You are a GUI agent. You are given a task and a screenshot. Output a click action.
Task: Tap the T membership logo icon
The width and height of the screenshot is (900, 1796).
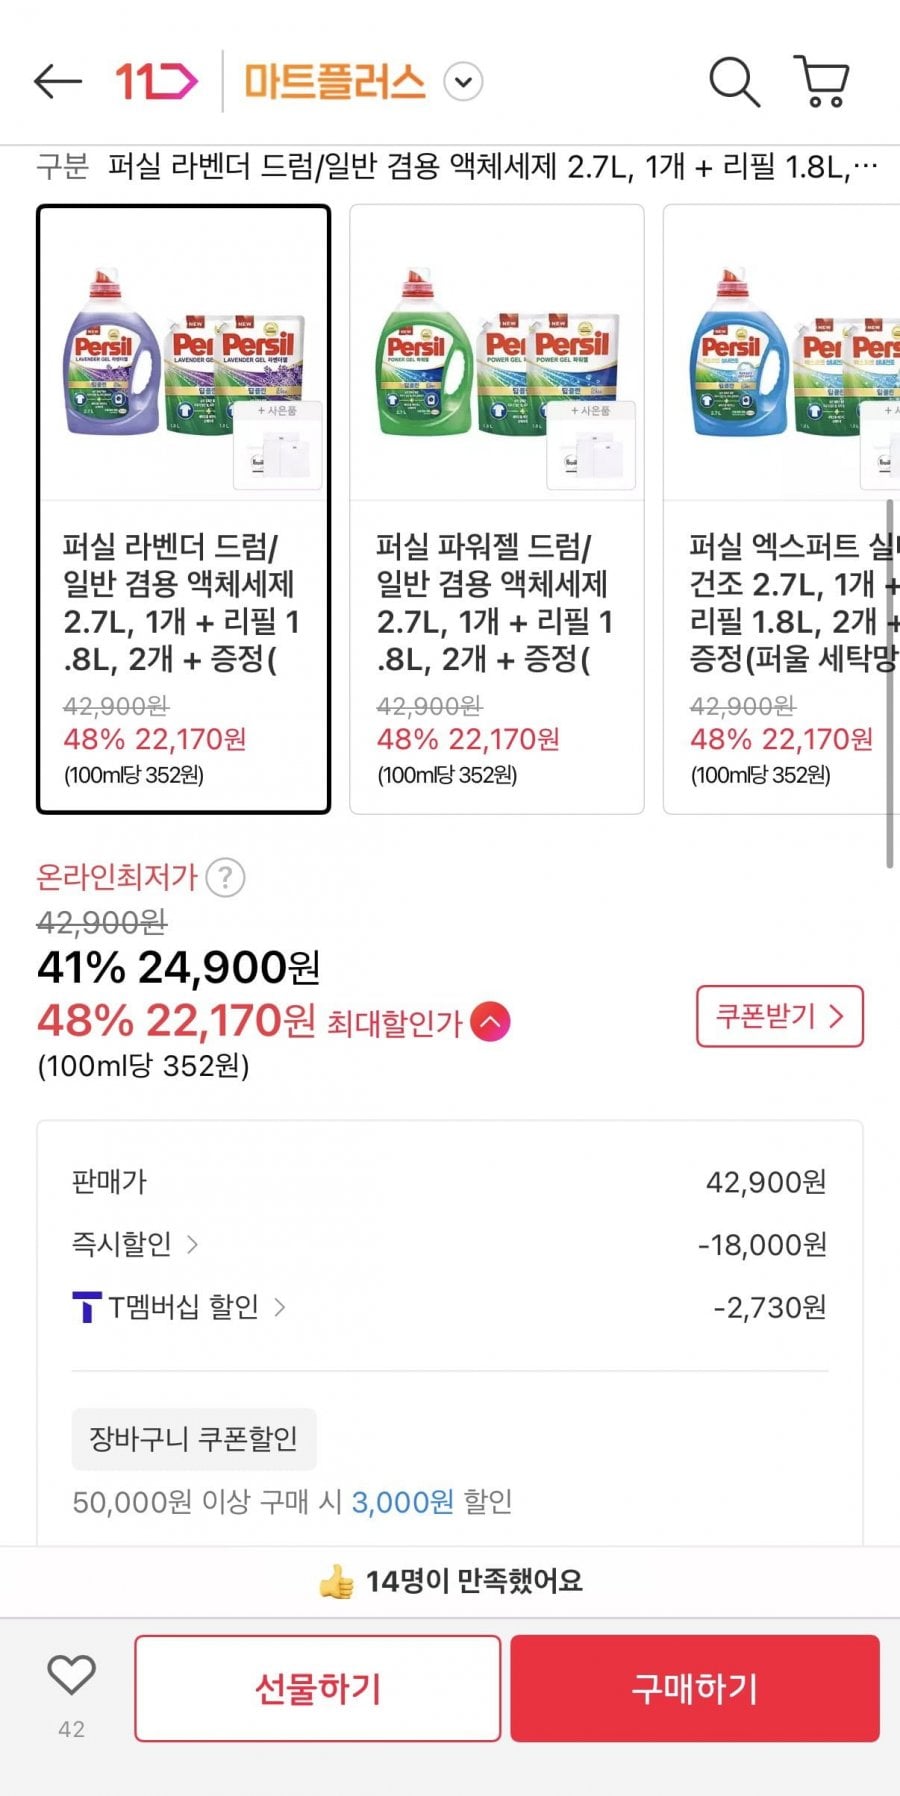[87, 1307]
